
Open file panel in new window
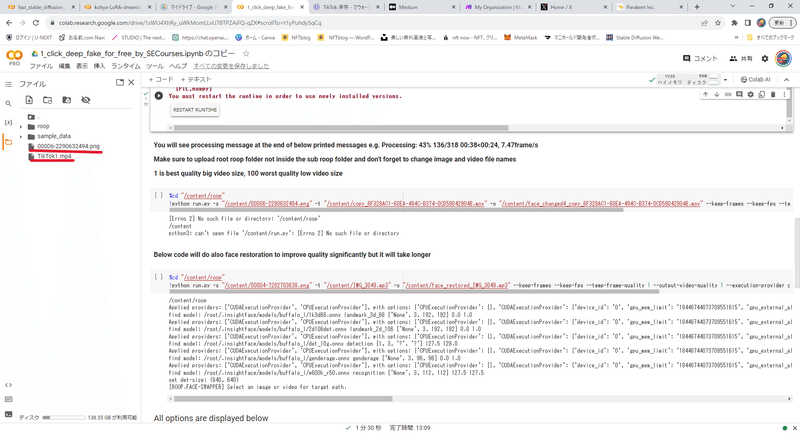[120, 82]
